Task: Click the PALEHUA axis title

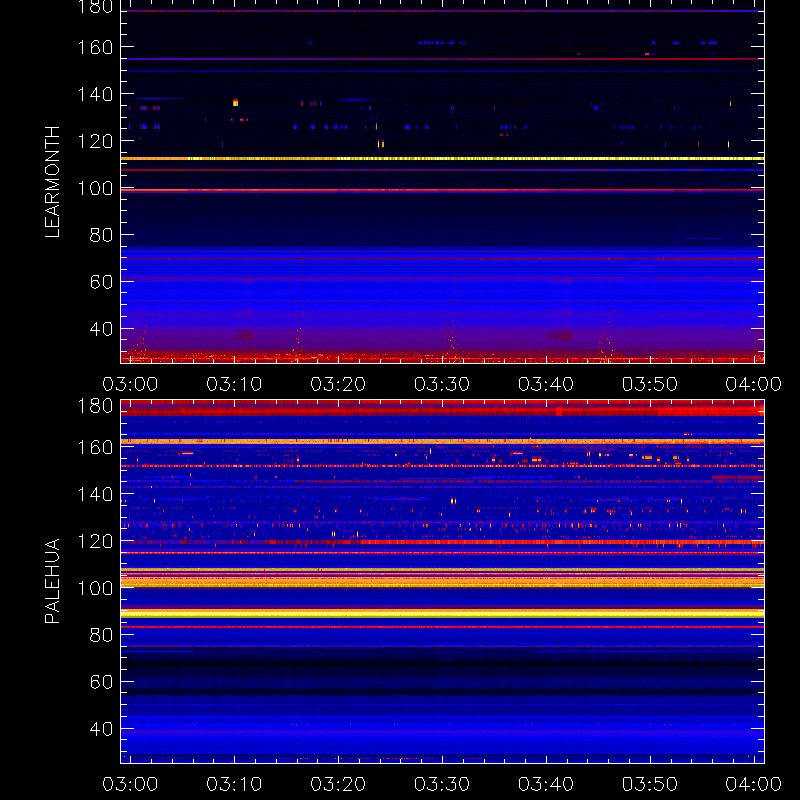Action: point(52,581)
